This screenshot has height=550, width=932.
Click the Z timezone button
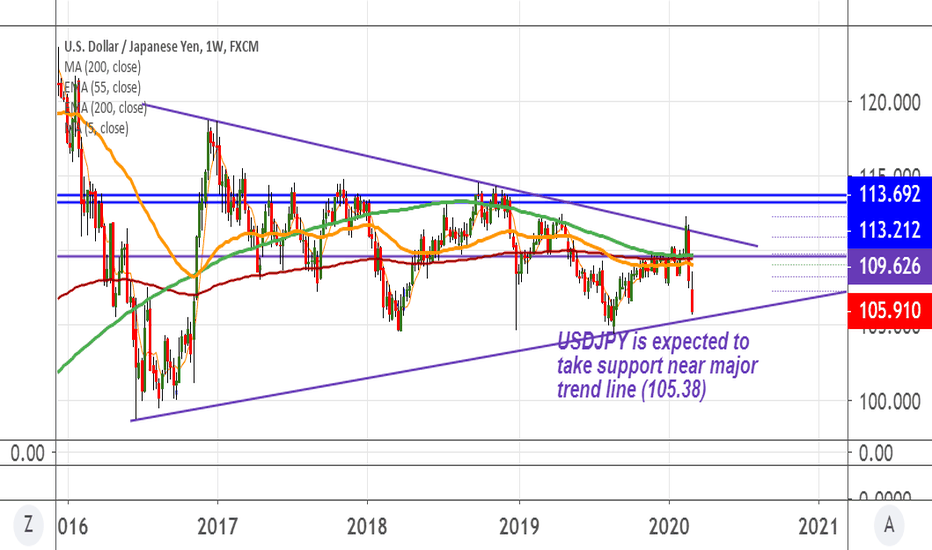(x=28, y=525)
